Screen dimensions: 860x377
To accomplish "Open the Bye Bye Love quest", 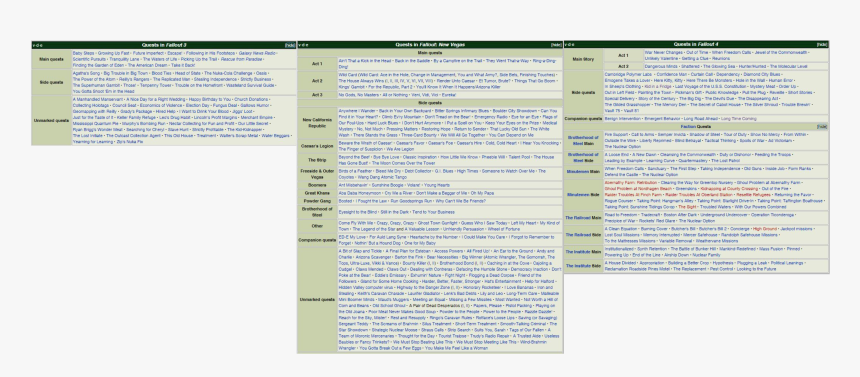I will [x=385, y=157].
